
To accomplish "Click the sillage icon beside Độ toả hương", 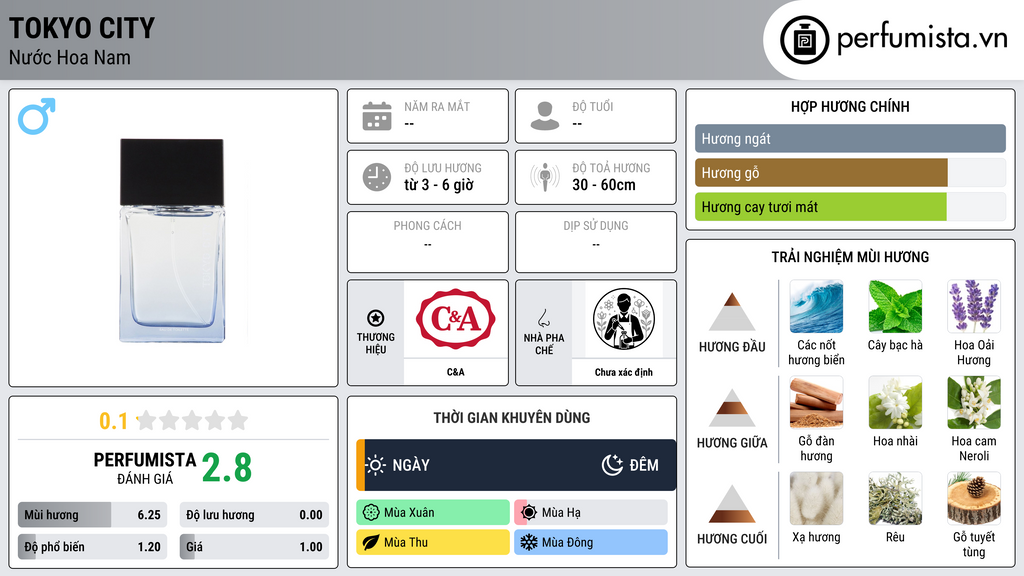I will click(x=545, y=177).
